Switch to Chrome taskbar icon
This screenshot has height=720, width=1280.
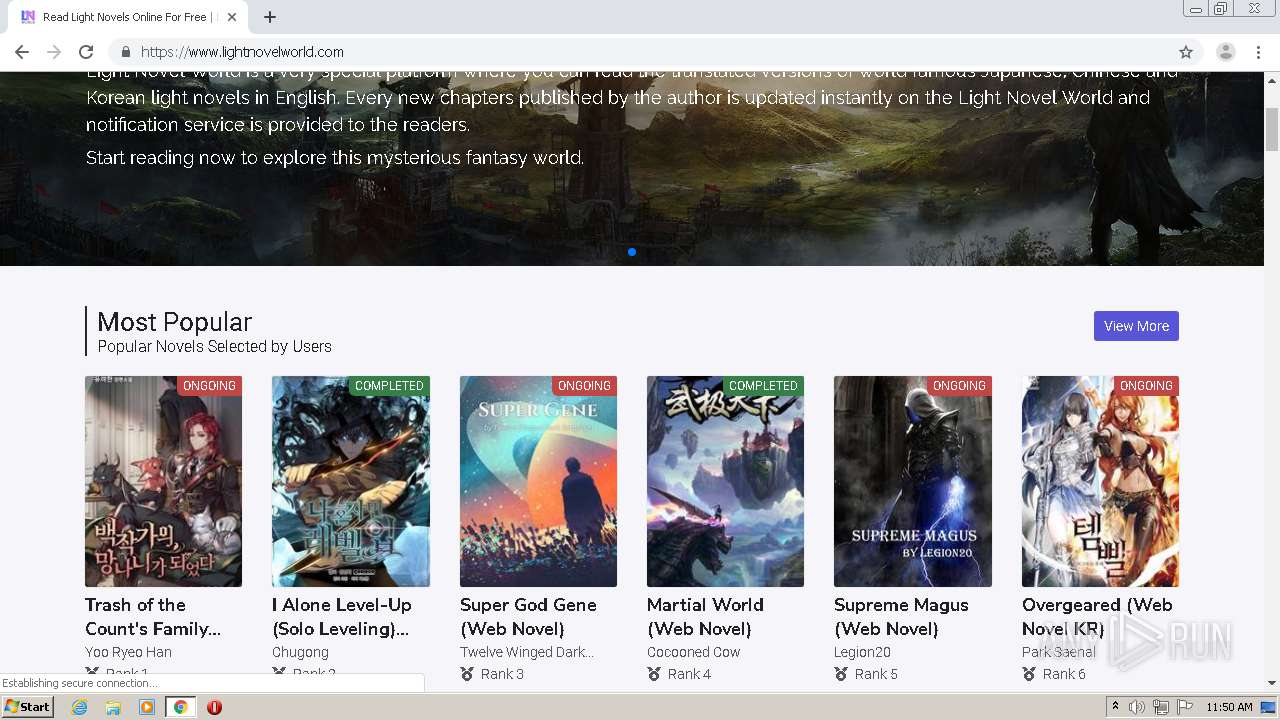click(180, 707)
